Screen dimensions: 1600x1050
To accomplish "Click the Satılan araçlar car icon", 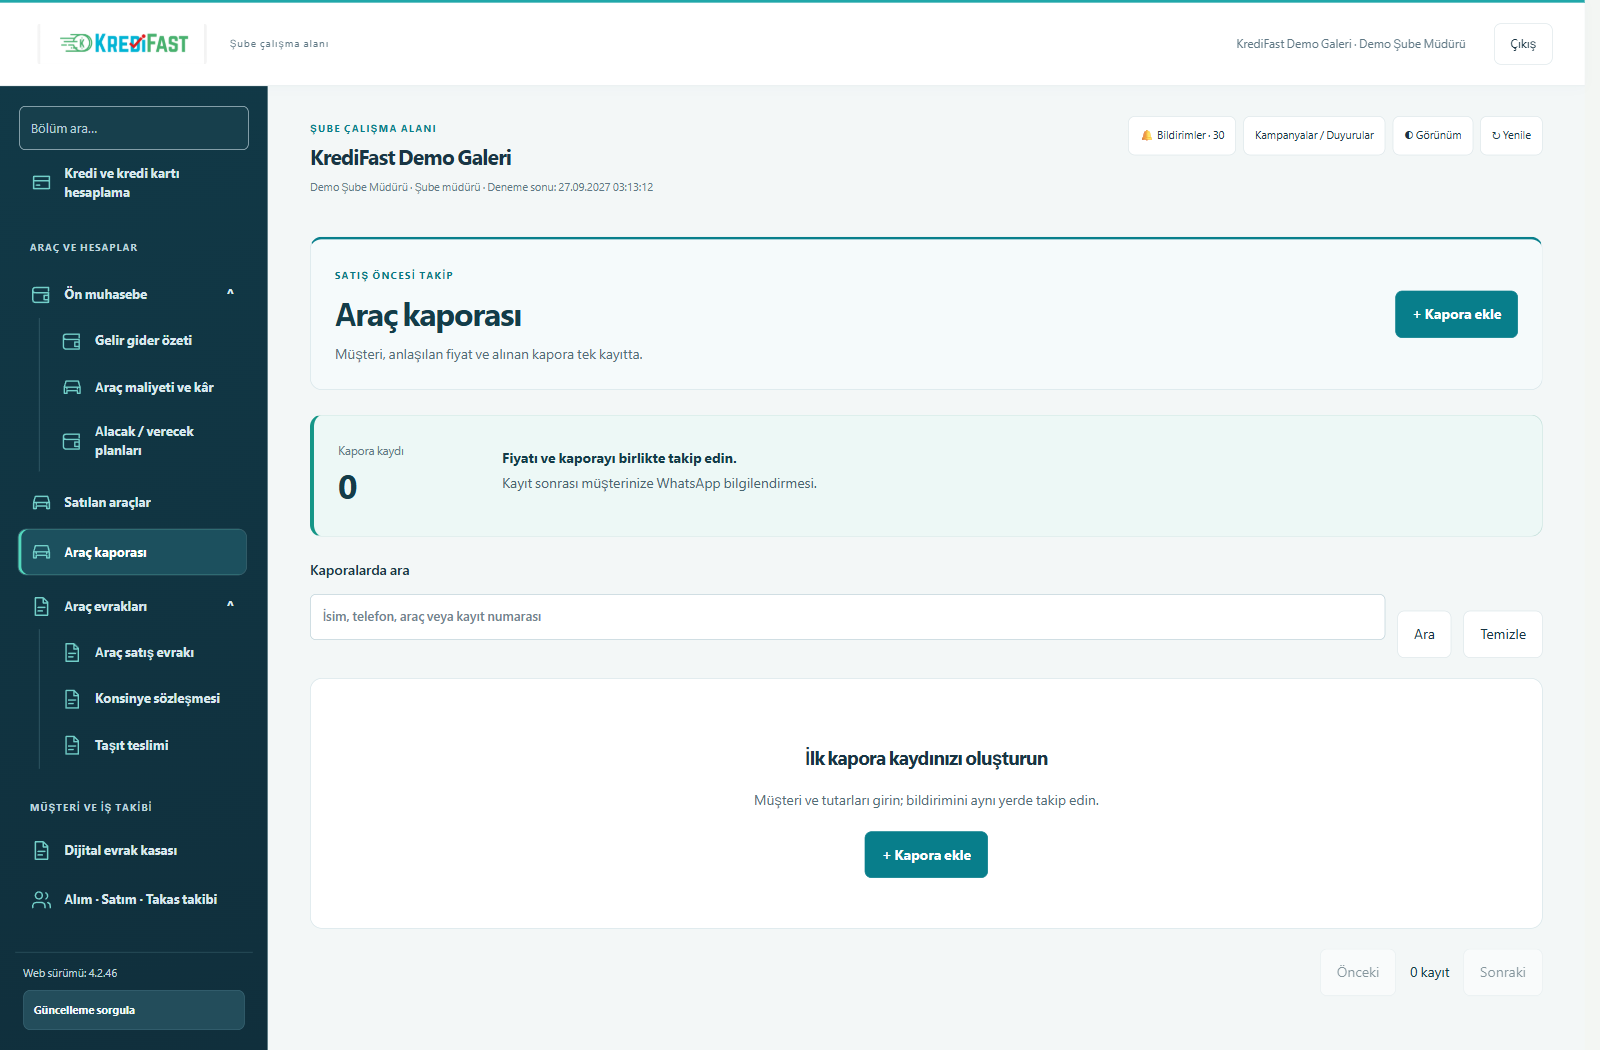I will pos(41,502).
